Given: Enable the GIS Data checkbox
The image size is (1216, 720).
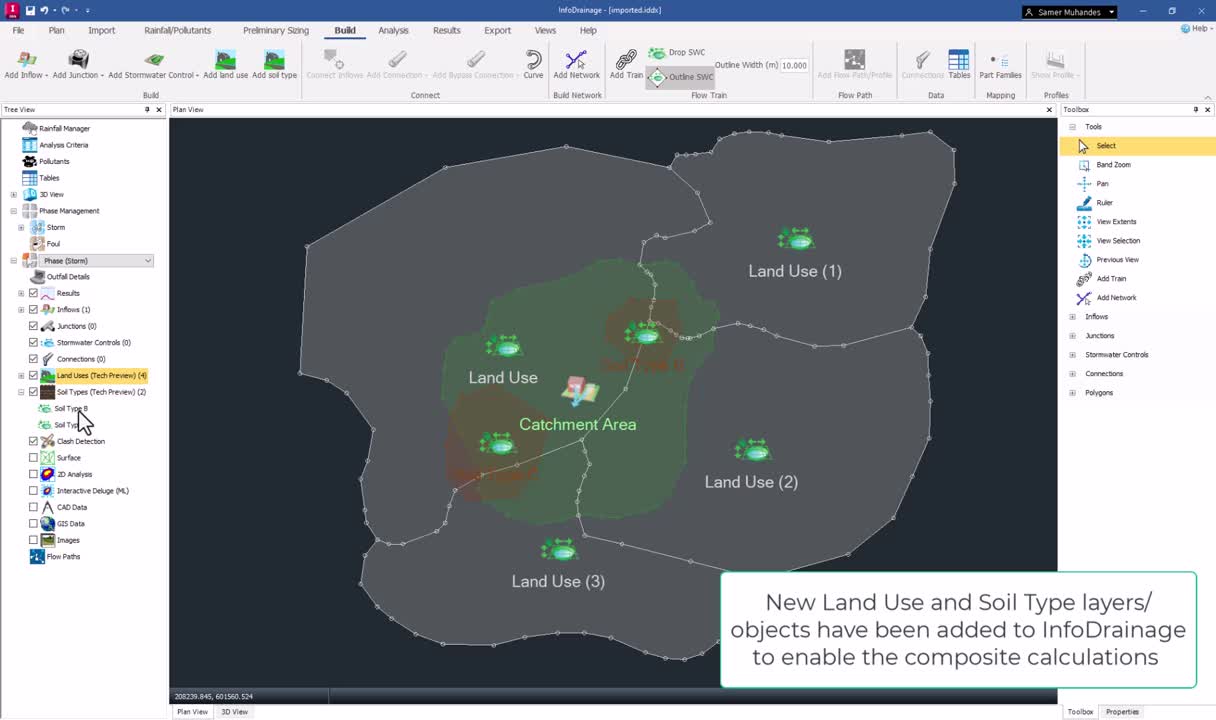Looking at the screenshot, I should [33, 524].
